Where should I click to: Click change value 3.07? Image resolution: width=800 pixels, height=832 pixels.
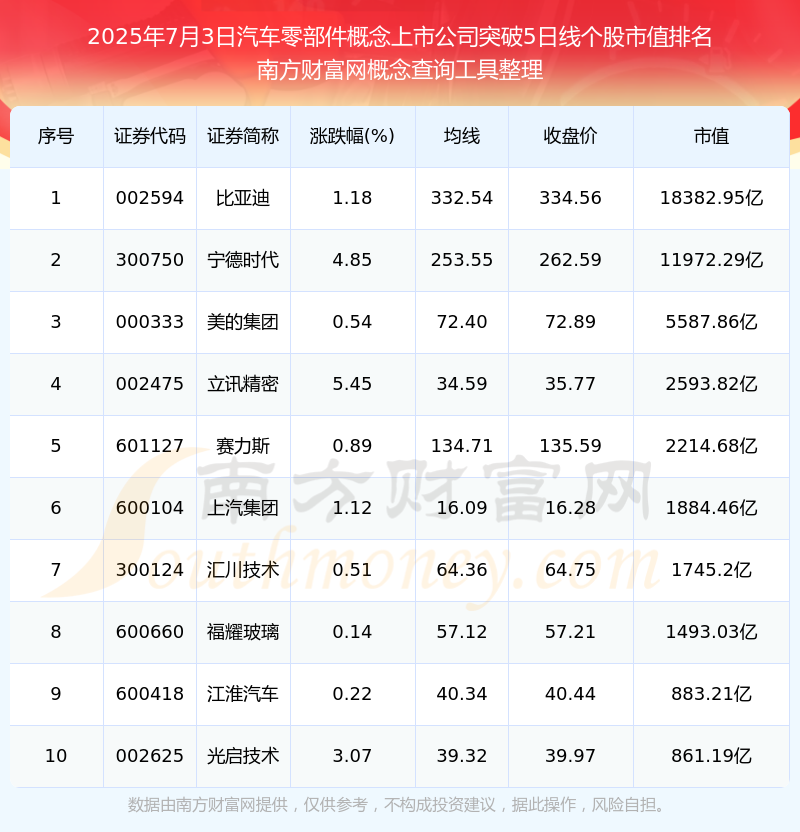tap(352, 756)
